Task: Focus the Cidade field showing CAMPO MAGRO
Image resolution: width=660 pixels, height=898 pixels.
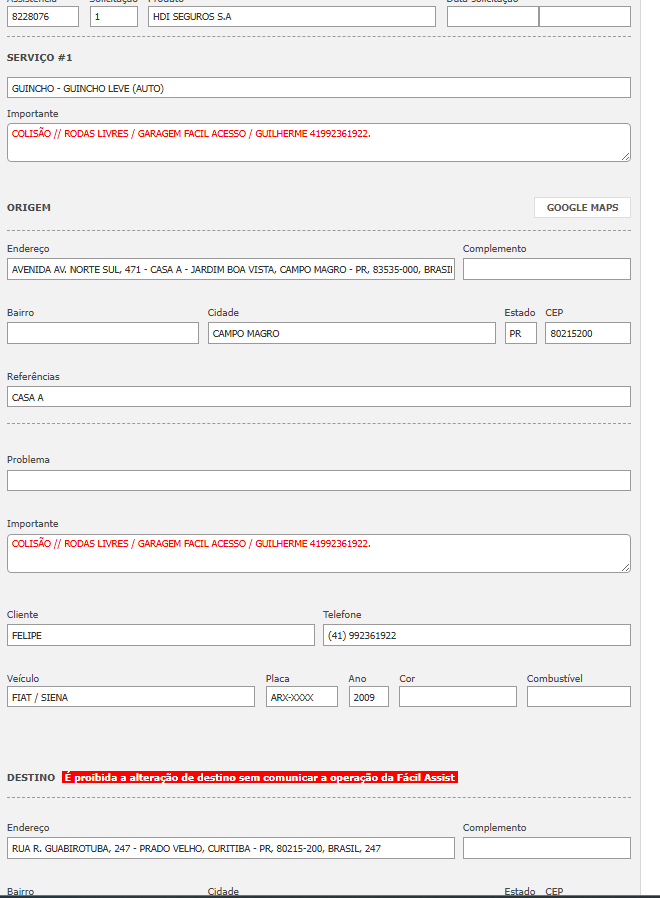Action: [351, 333]
